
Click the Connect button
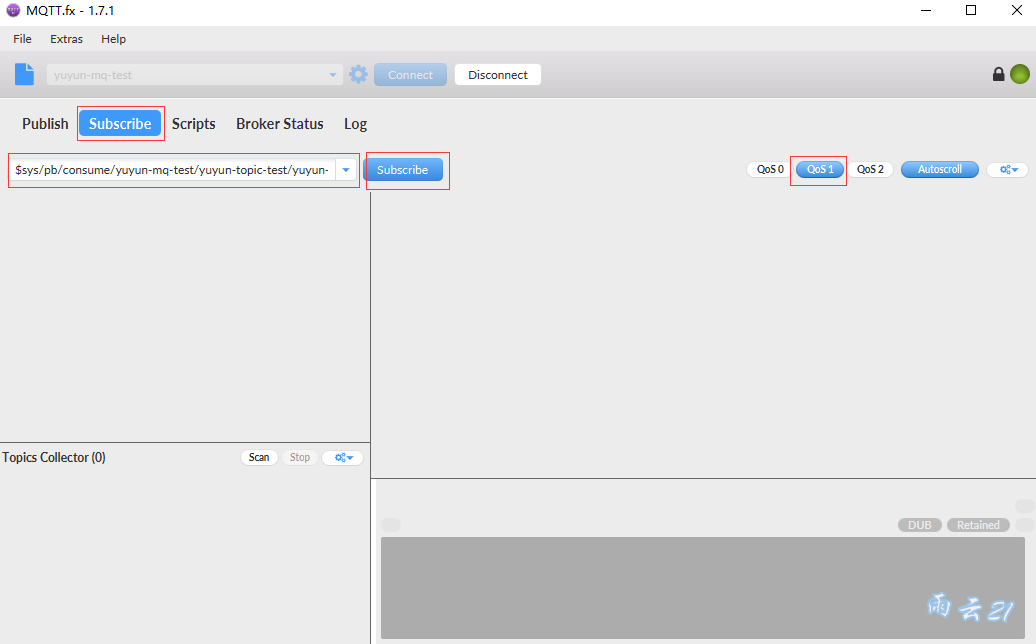coord(410,75)
